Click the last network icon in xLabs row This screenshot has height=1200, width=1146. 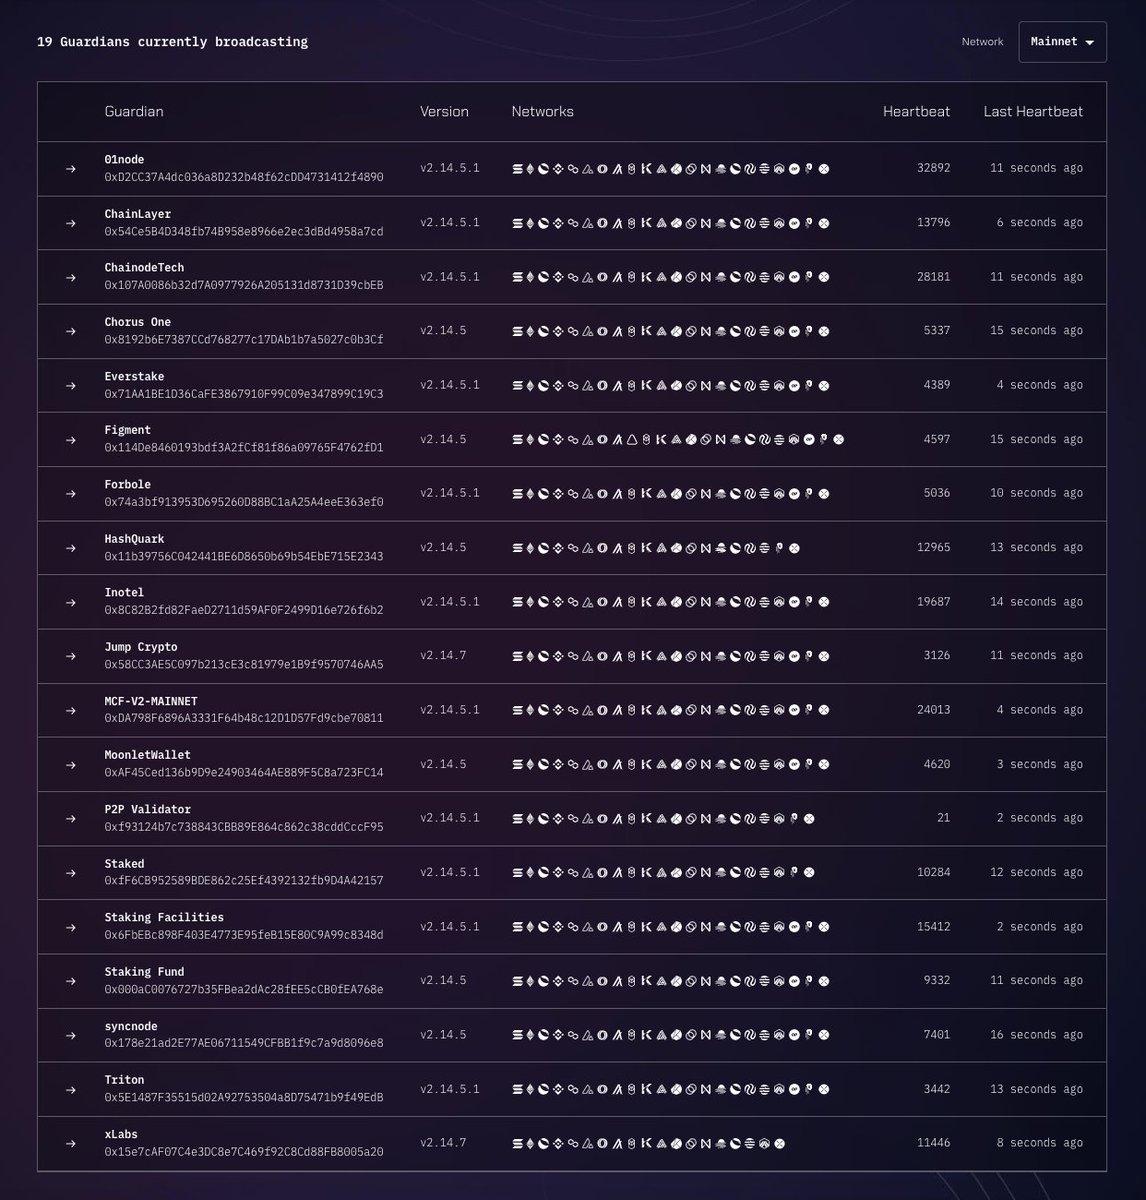click(779, 1143)
